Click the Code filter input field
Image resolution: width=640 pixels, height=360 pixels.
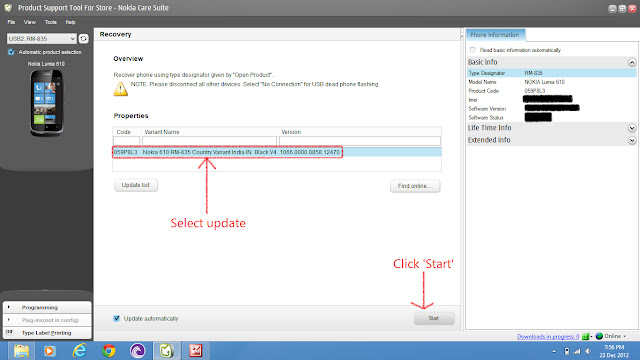[127, 141]
